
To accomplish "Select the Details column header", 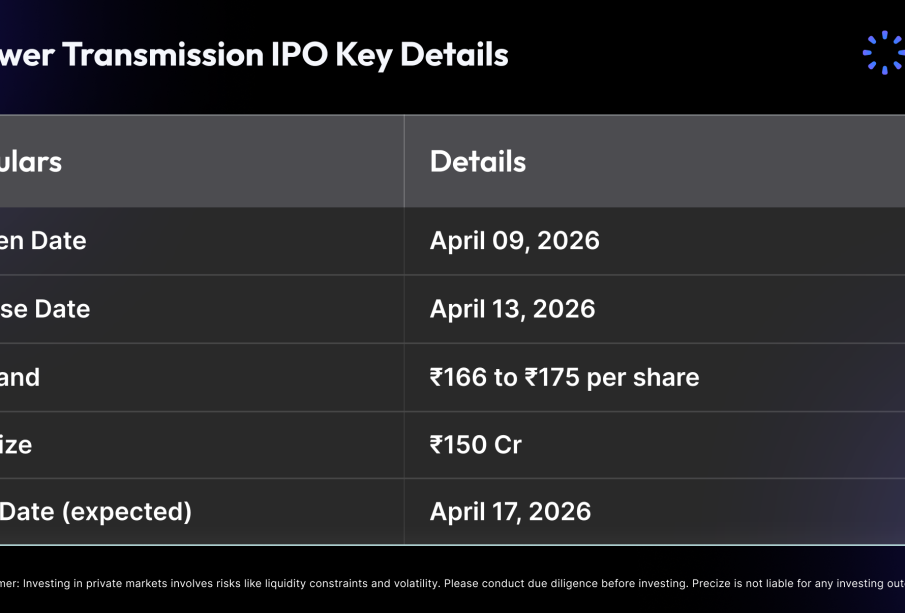I will click(x=477, y=161).
